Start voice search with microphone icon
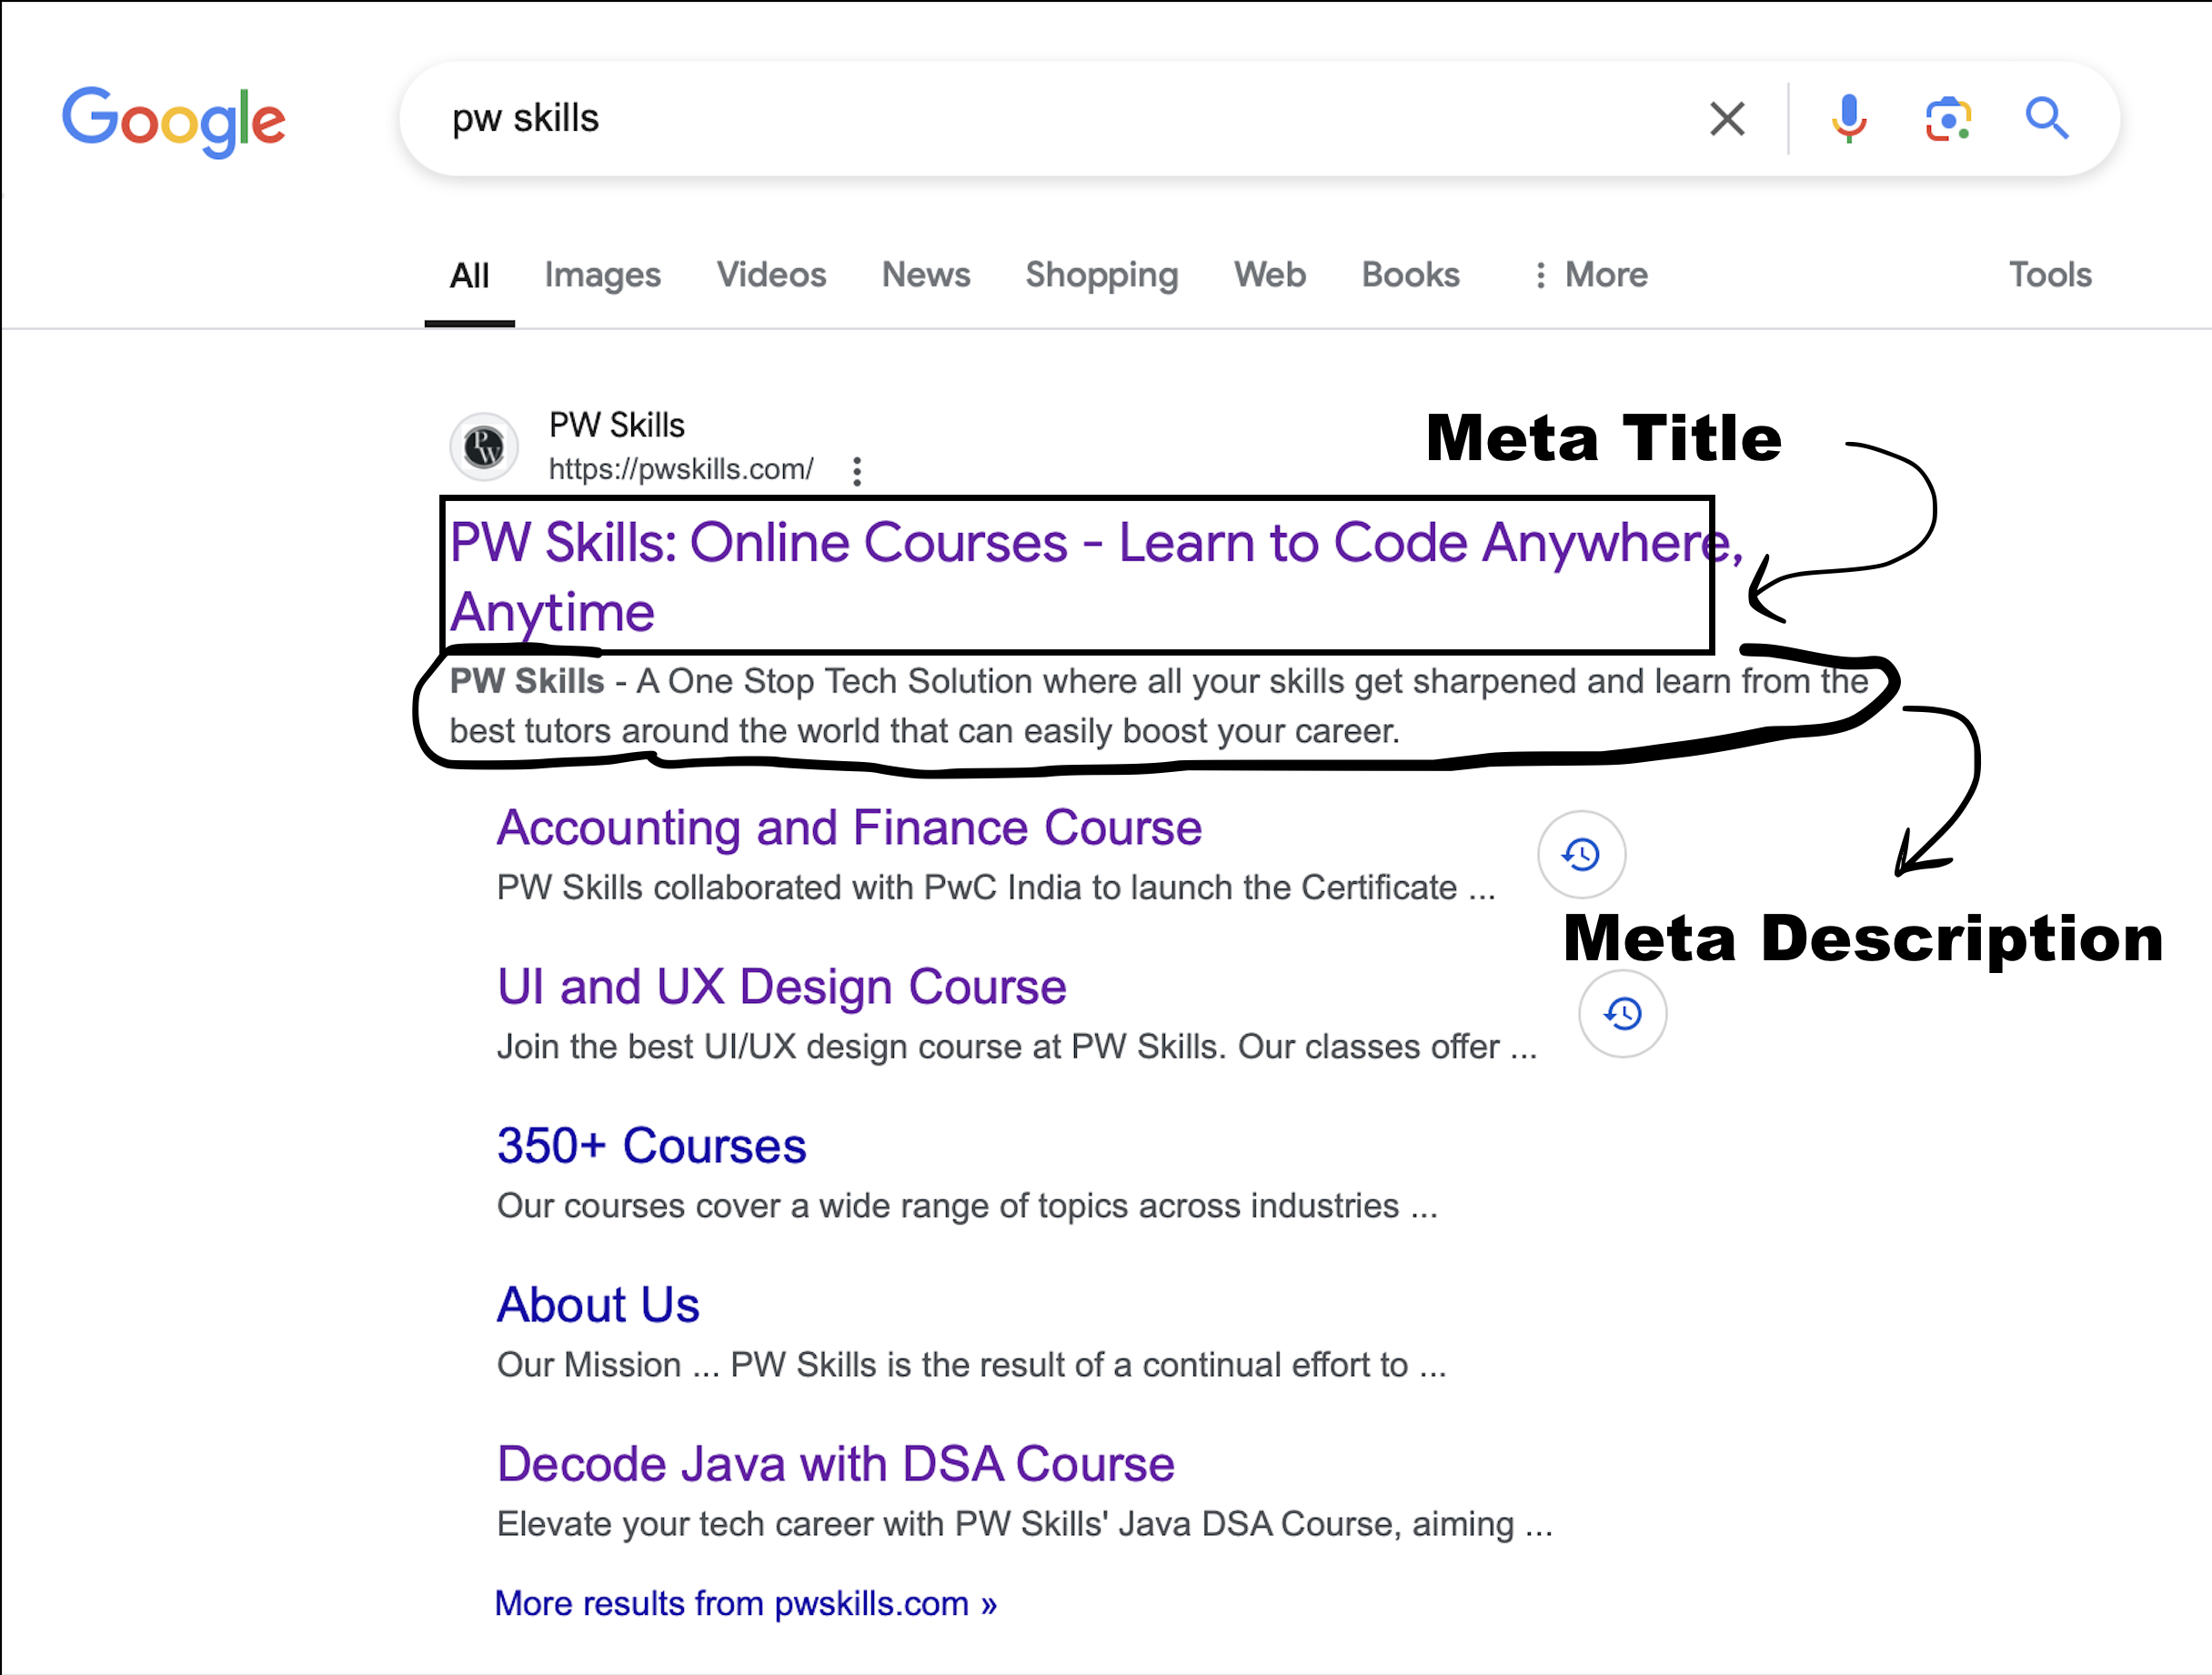The image size is (2212, 1675). (1848, 119)
